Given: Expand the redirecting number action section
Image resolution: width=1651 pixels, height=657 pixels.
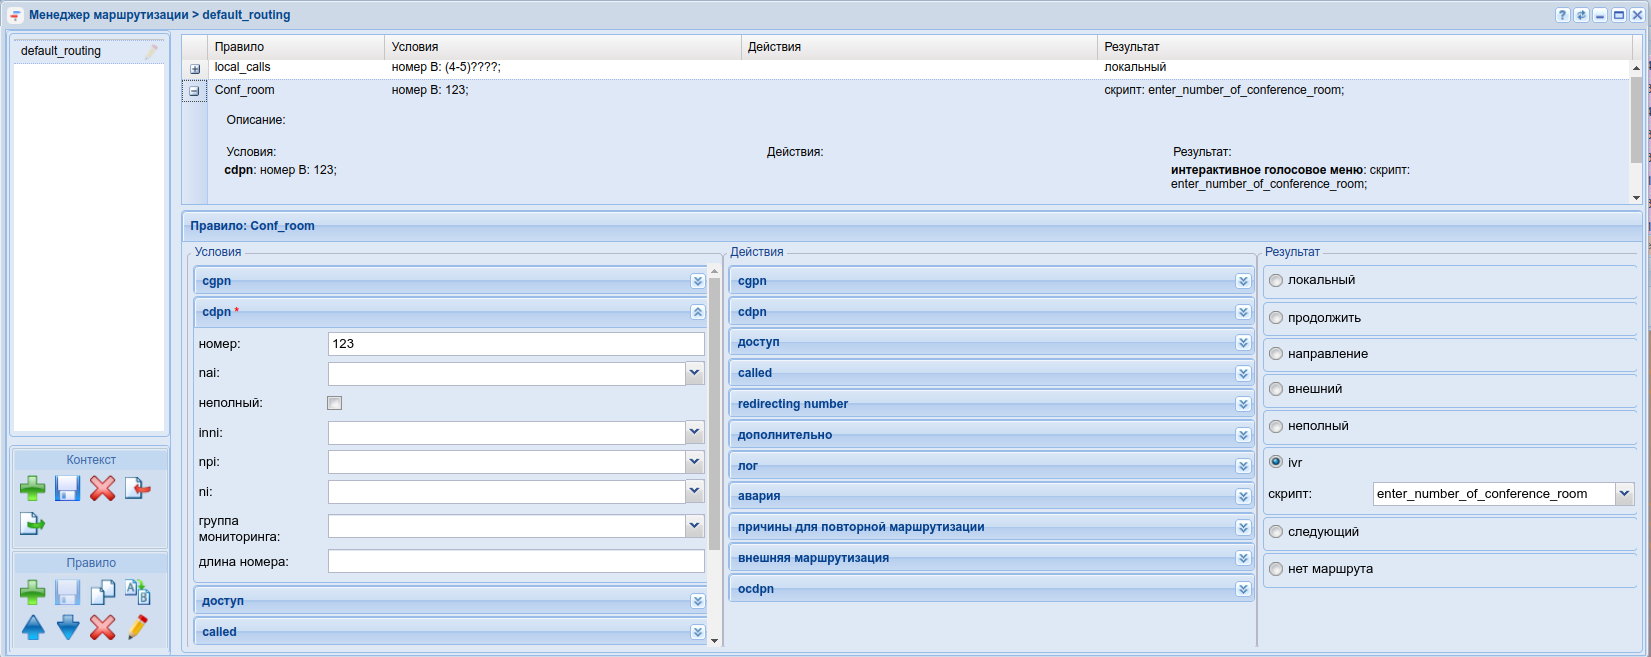Looking at the screenshot, I should click(x=1243, y=404).
